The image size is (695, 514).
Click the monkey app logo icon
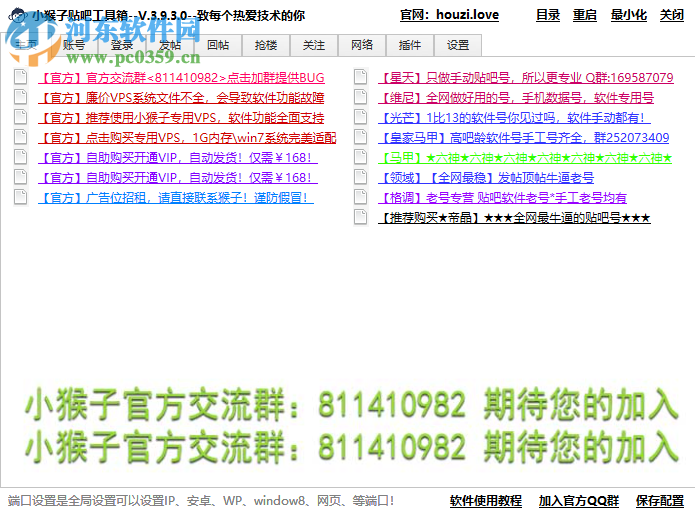click(x=18, y=16)
